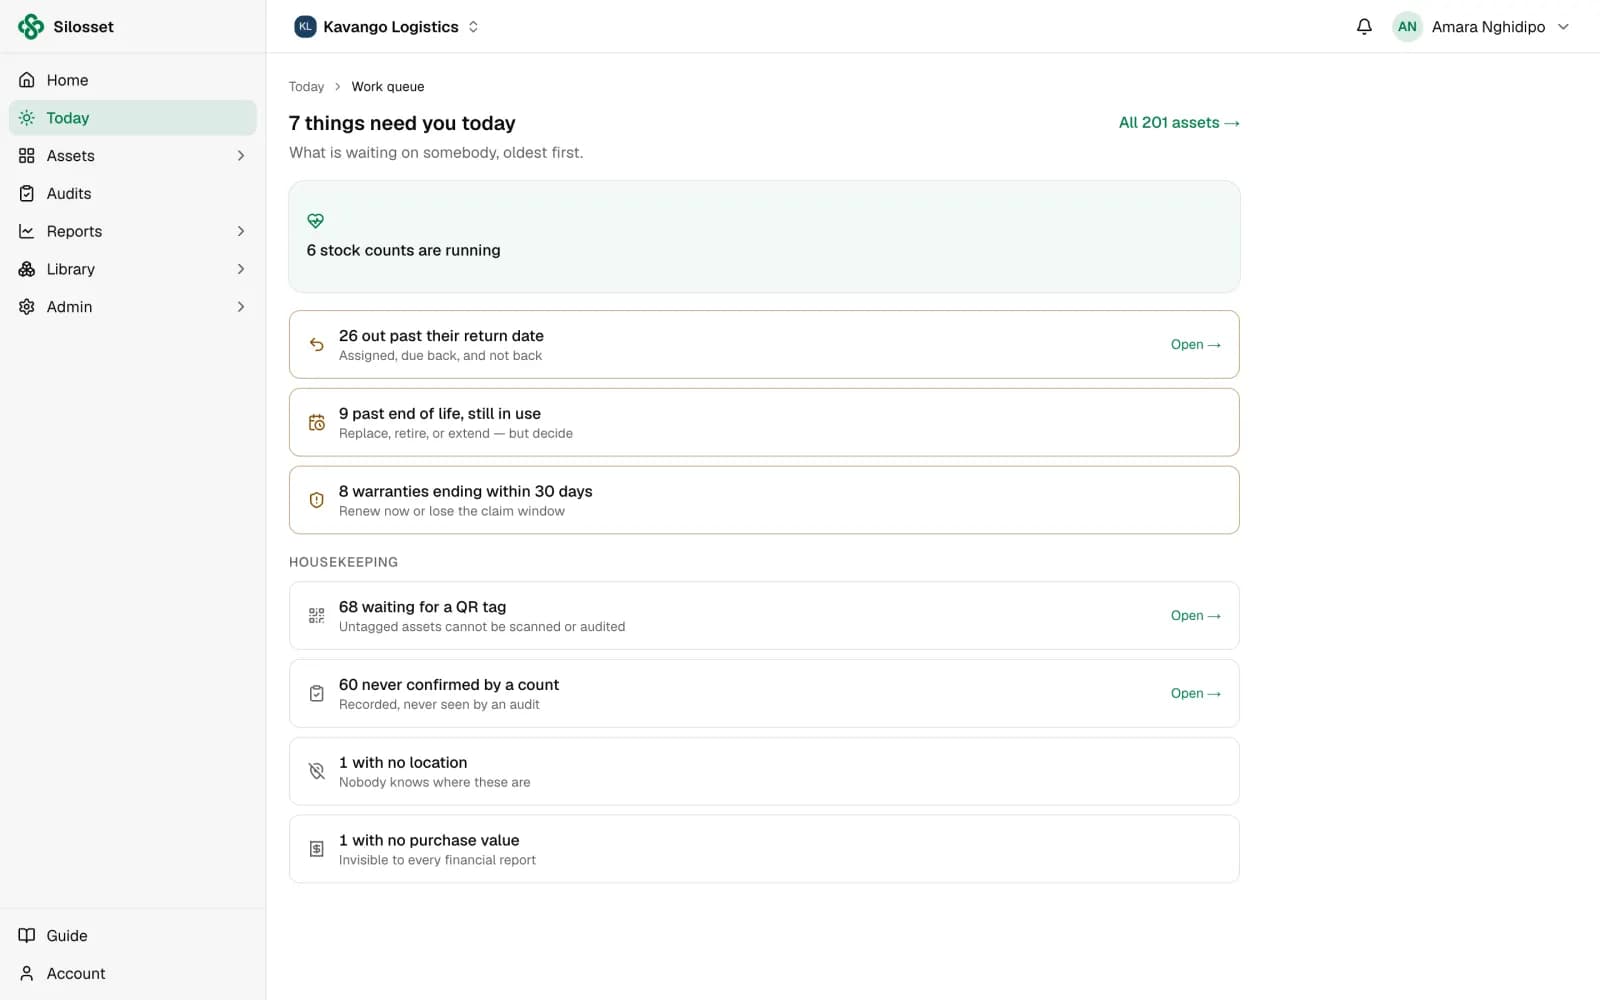Go to Home in sidebar
Screen dimensions: 1600x1000
(133, 80)
